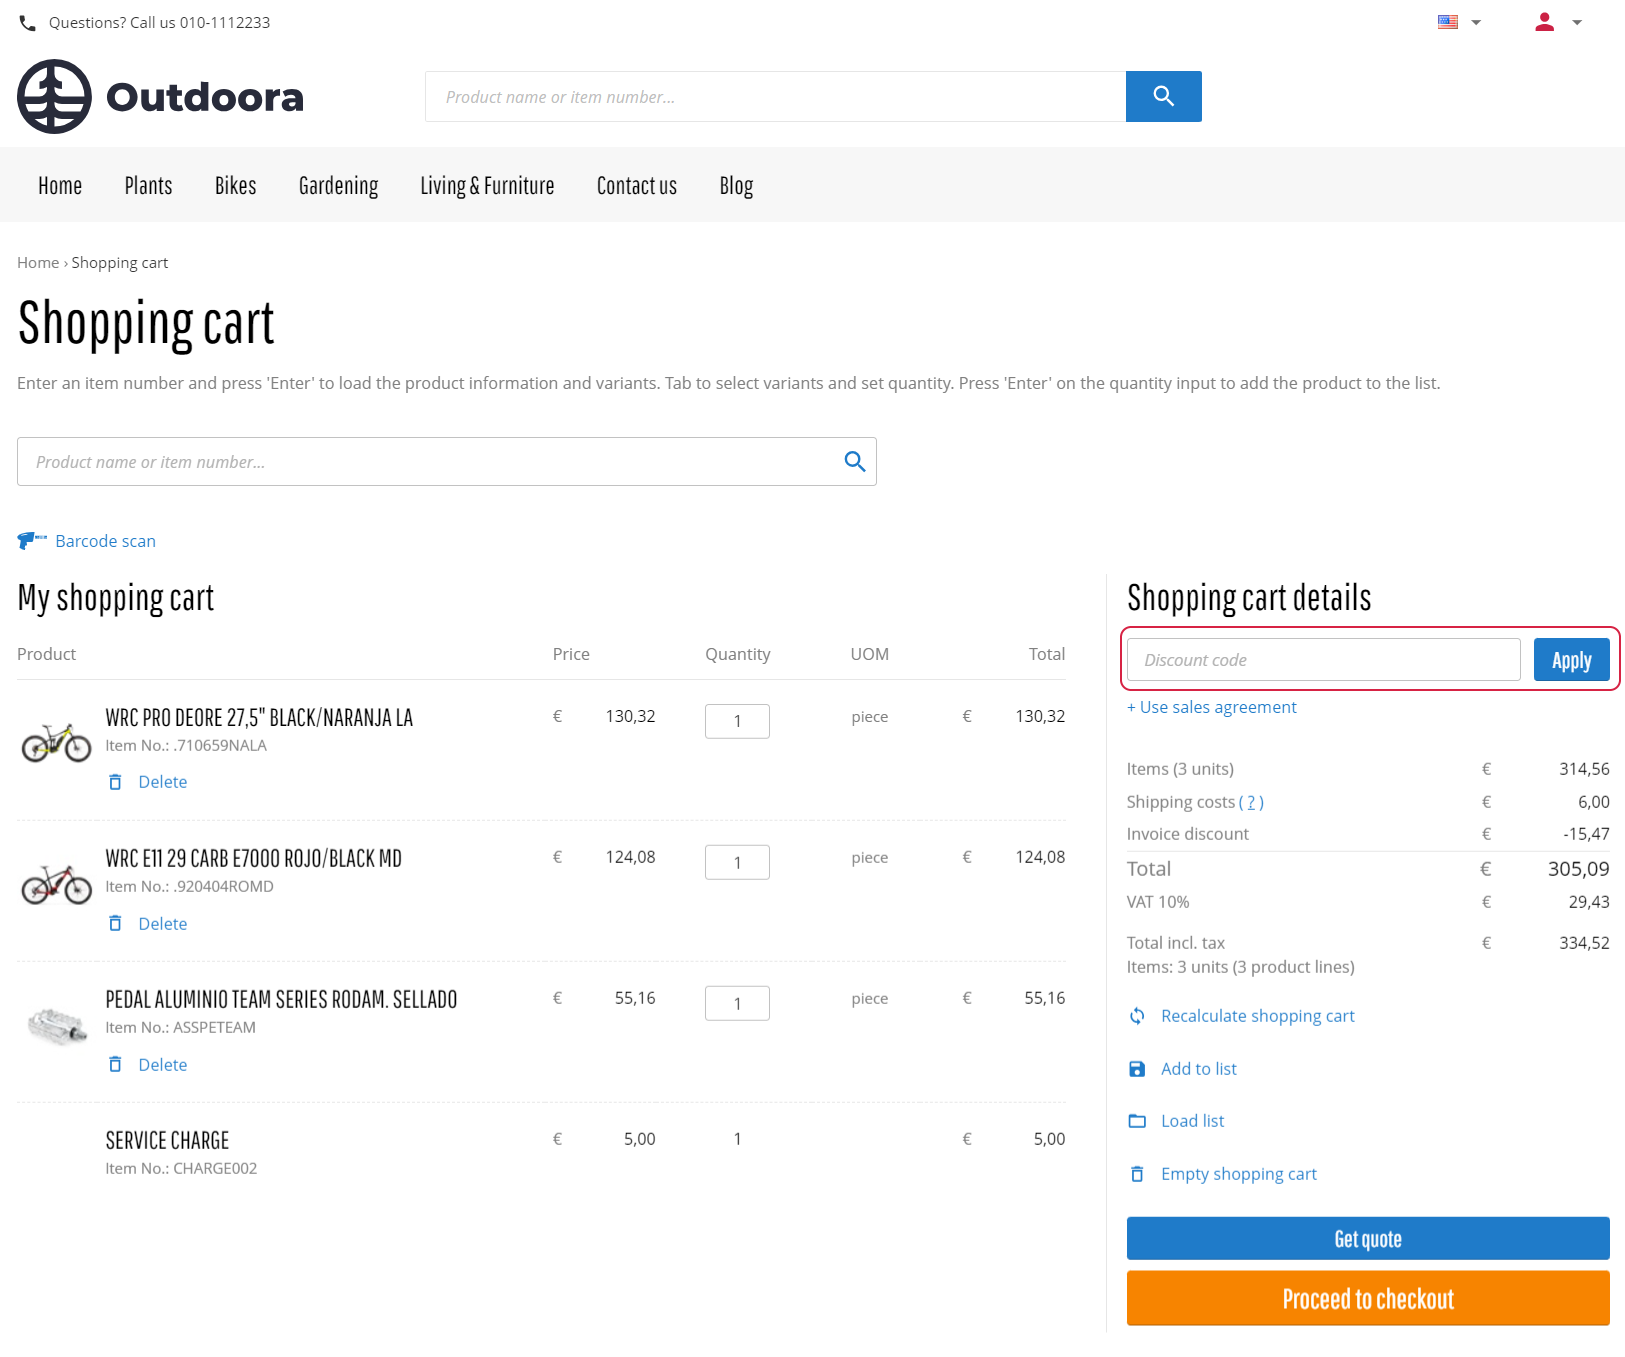Open the WRC PRO DEORE bike thumbnail
The height and width of the screenshot is (1357, 1625).
[x=57, y=742]
